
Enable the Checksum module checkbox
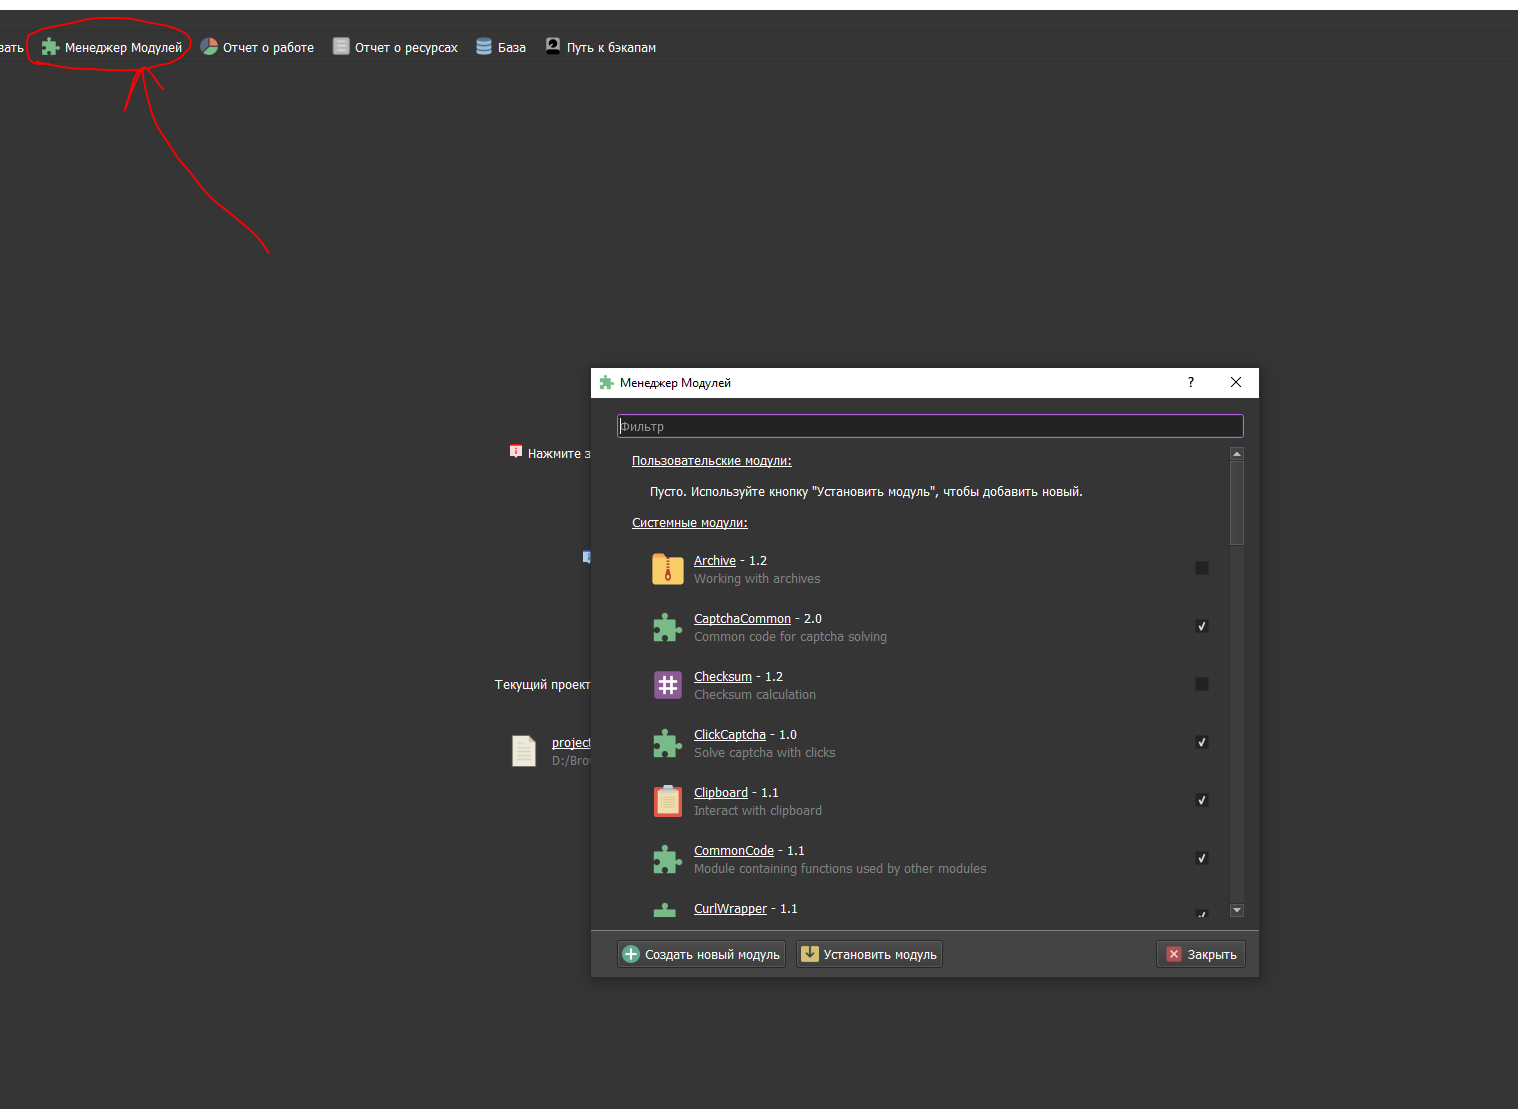[1202, 684]
